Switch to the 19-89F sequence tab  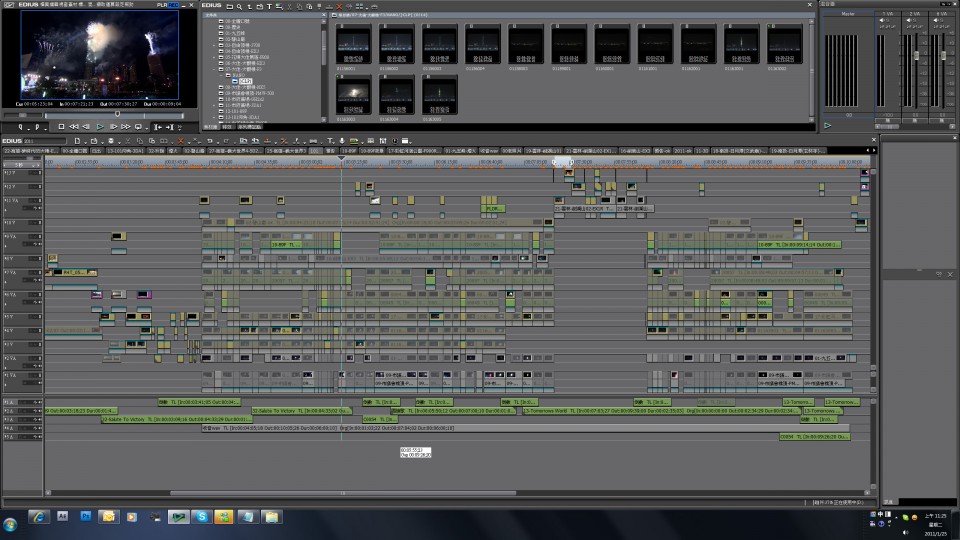click(348, 150)
